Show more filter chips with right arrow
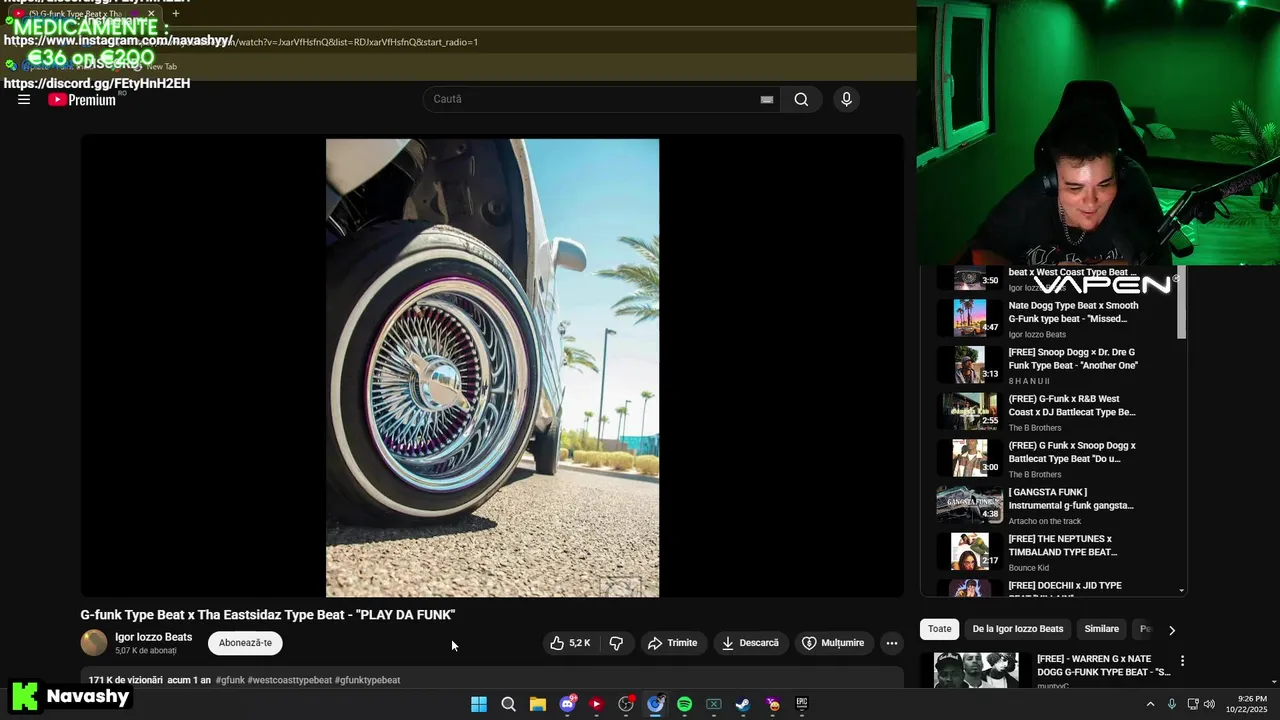This screenshot has width=1280, height=720. (1172, 630)
